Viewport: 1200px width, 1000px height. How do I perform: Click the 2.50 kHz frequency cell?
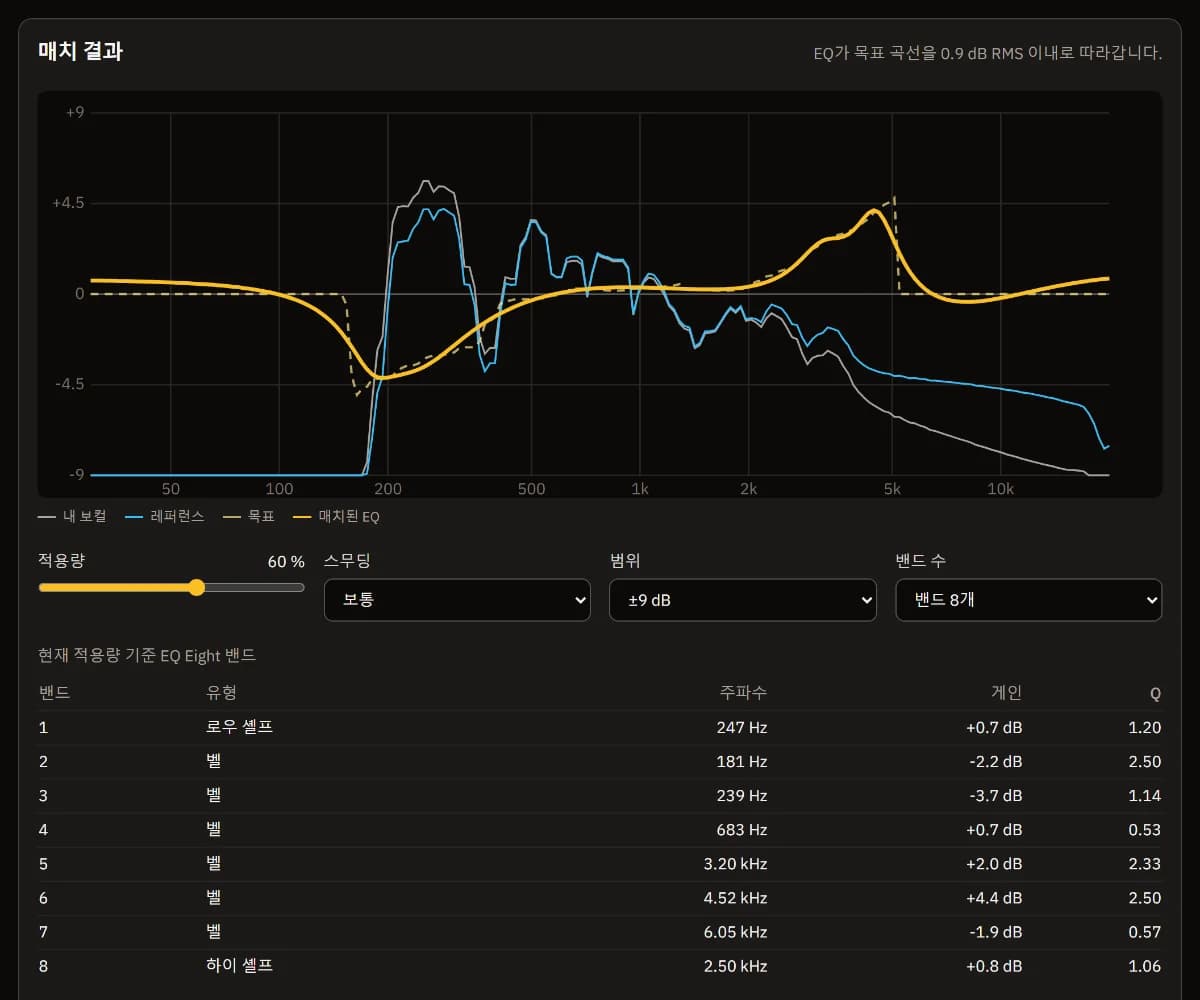(x=736, y=966)
